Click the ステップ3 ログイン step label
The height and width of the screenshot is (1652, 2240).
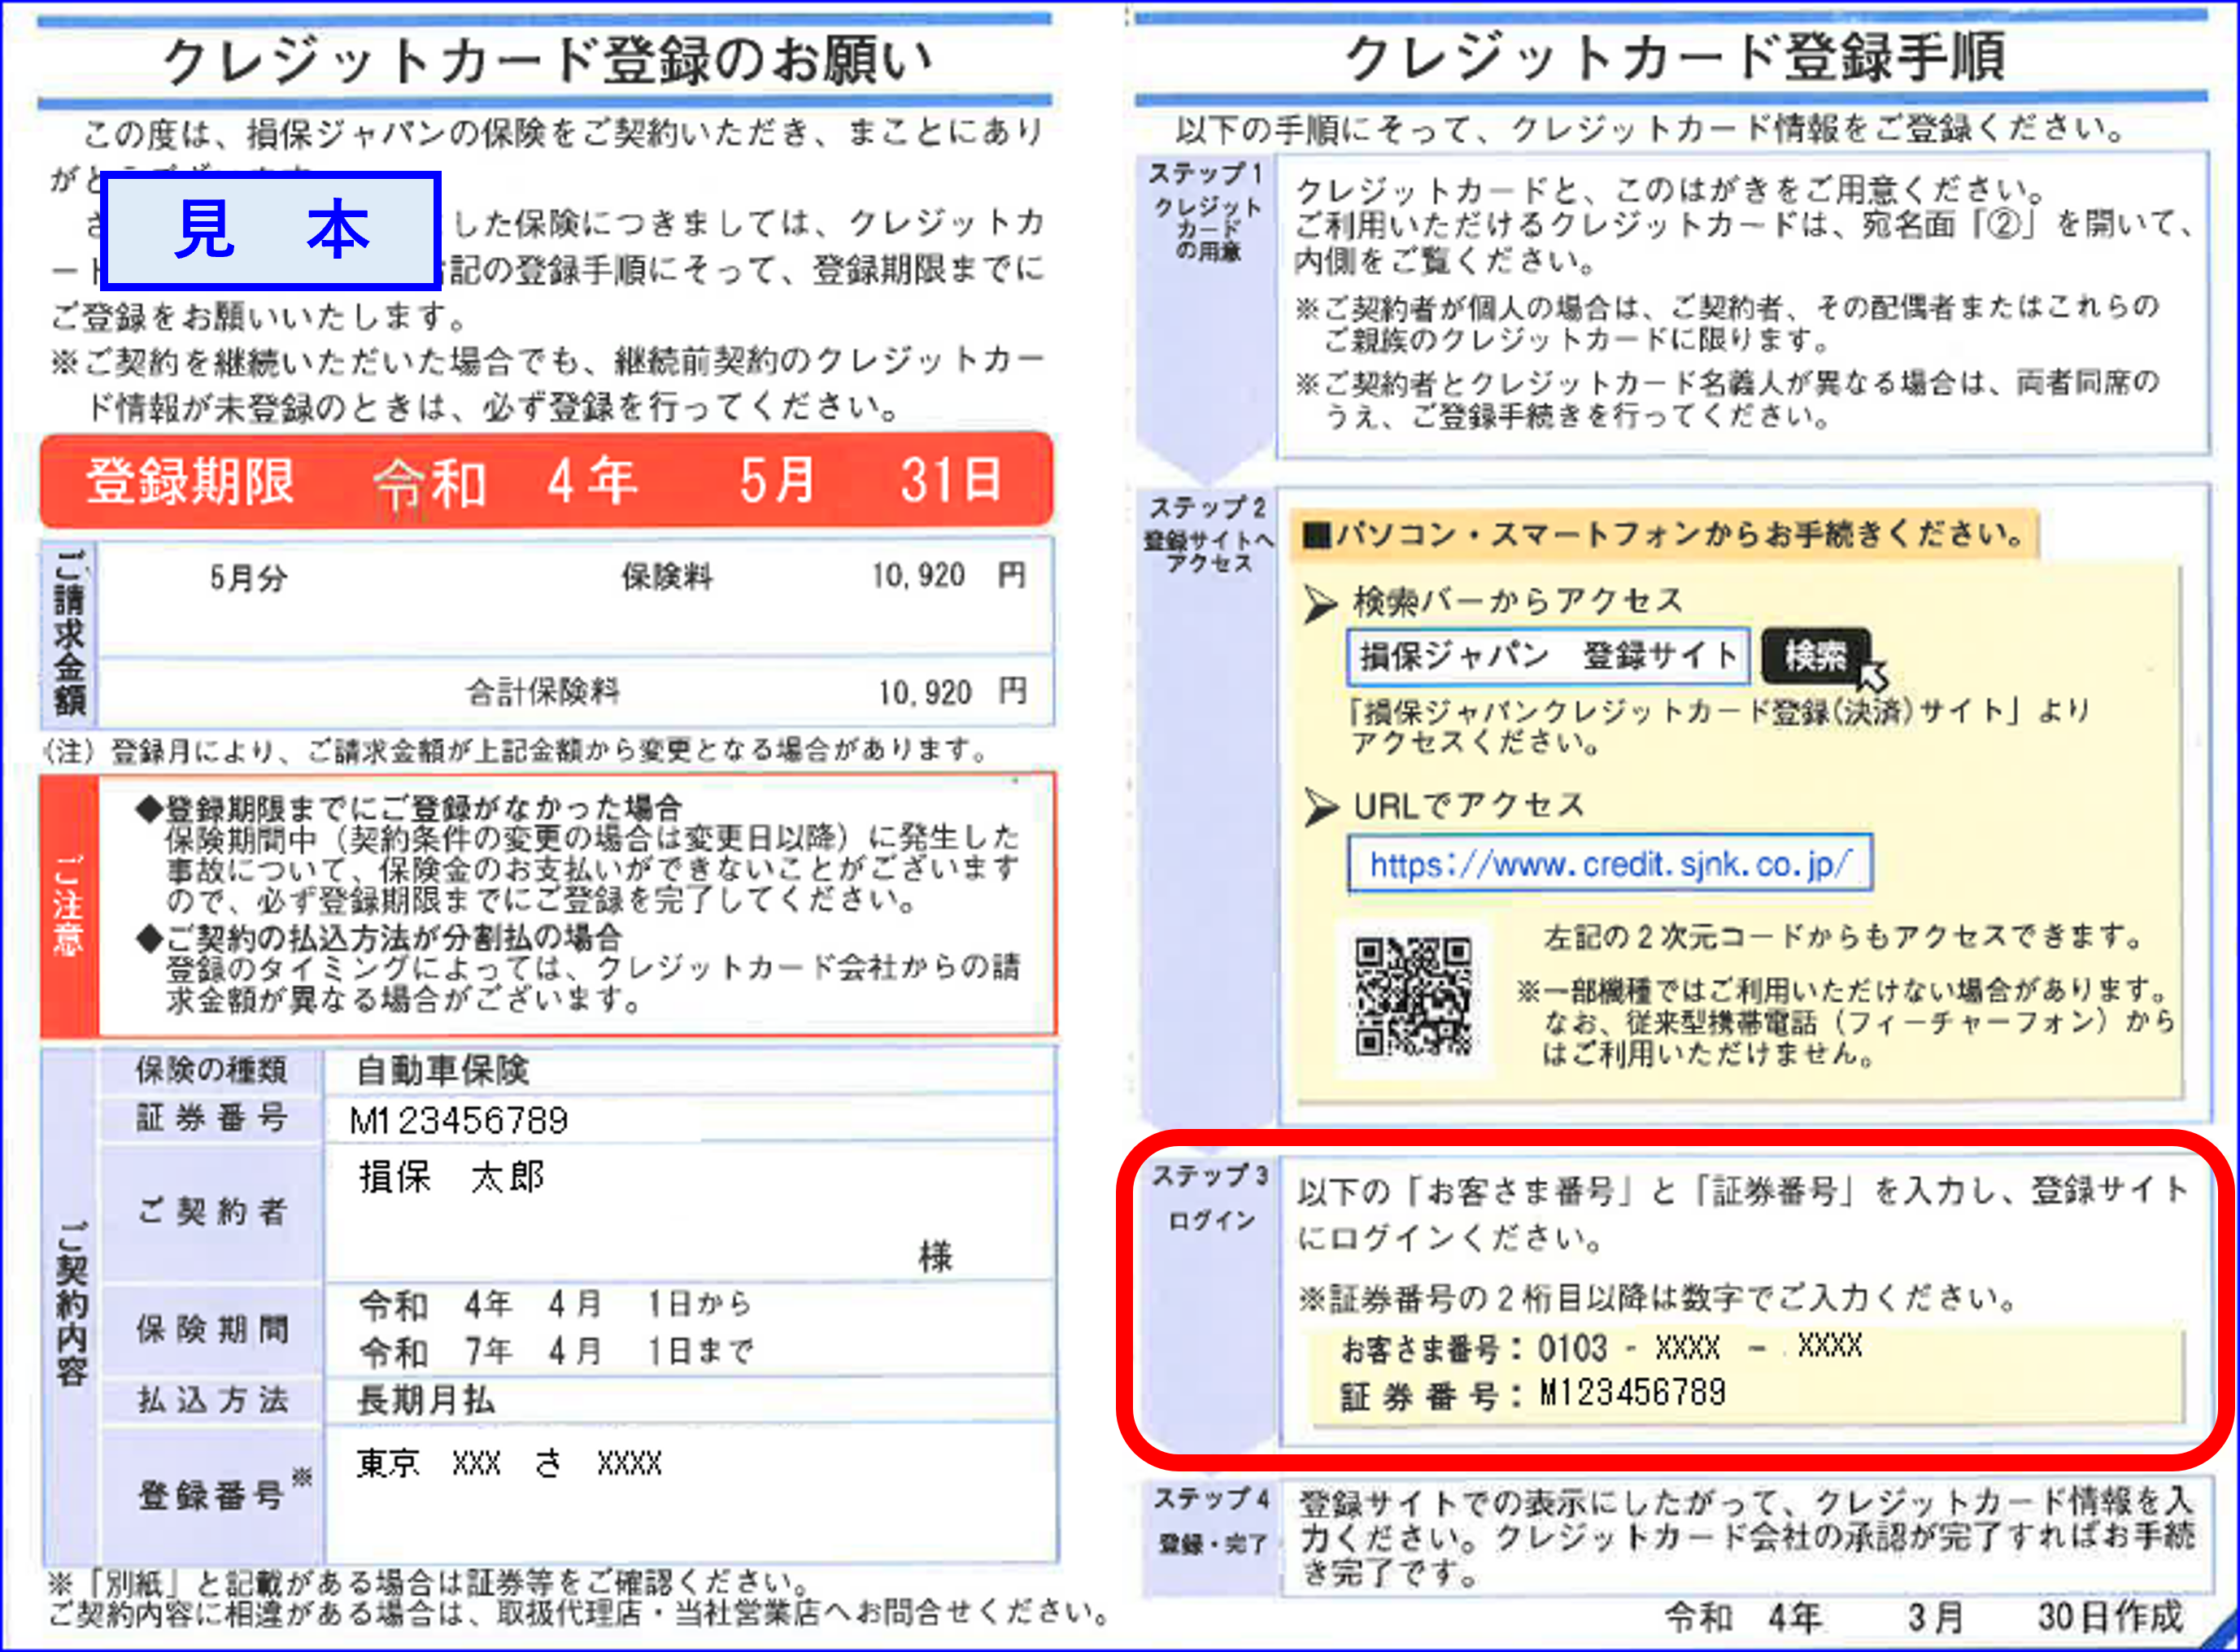pos(1211,1197)
